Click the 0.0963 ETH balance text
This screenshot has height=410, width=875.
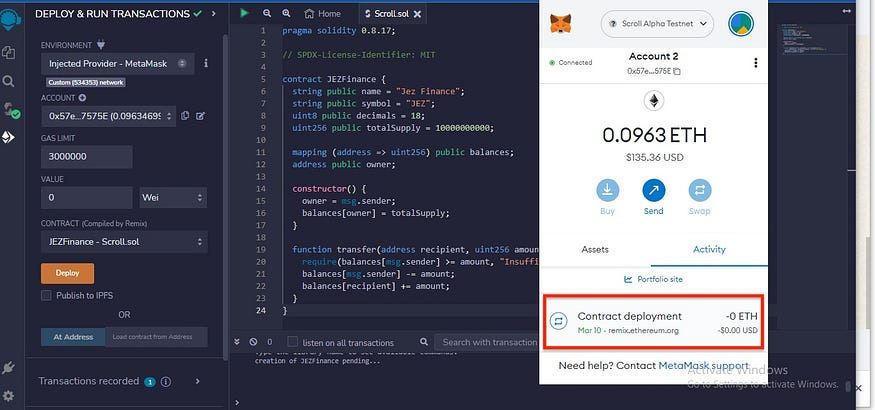tap(654, 135)
